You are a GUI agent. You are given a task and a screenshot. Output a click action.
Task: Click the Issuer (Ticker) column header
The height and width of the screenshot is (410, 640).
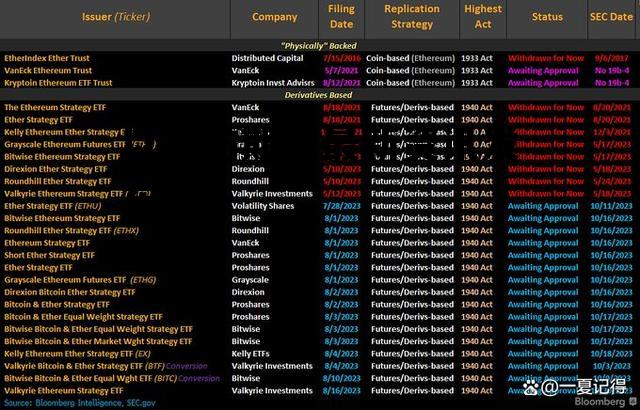[116, 17]
